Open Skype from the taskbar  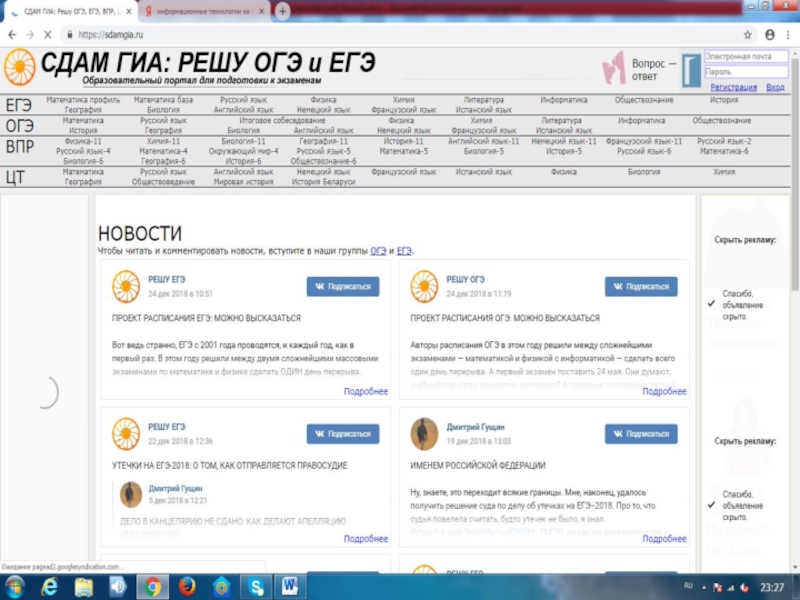tap(256, 587)
